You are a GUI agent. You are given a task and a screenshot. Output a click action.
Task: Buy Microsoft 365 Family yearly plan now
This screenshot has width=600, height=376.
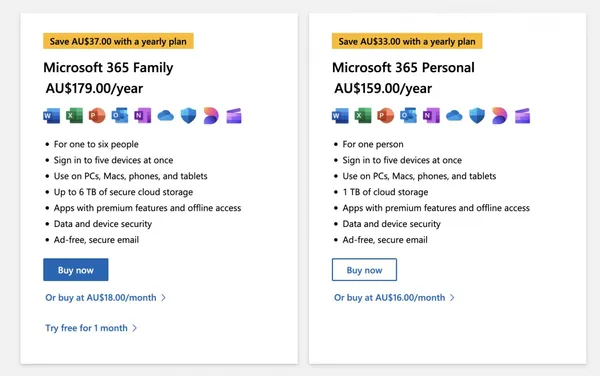pyautogui.click(x=76, y=270)
